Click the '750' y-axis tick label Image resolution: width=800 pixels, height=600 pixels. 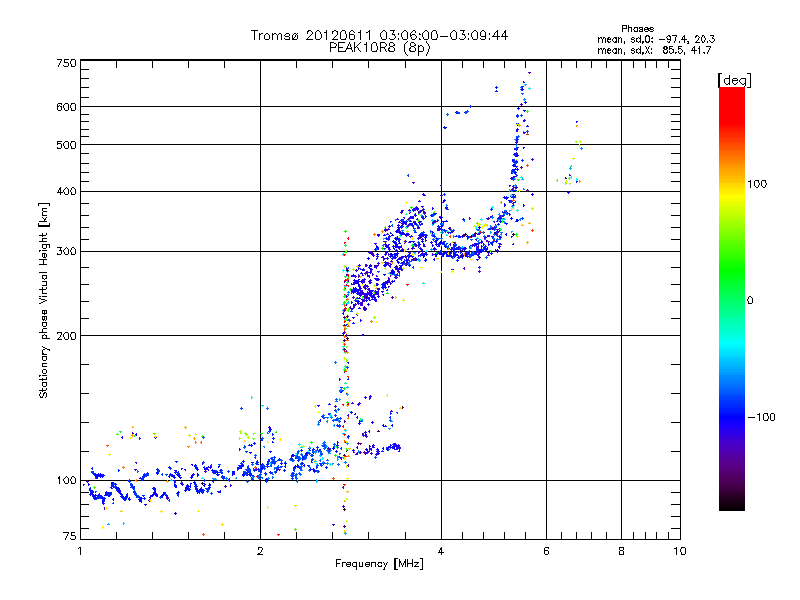[x=67, y=63]
